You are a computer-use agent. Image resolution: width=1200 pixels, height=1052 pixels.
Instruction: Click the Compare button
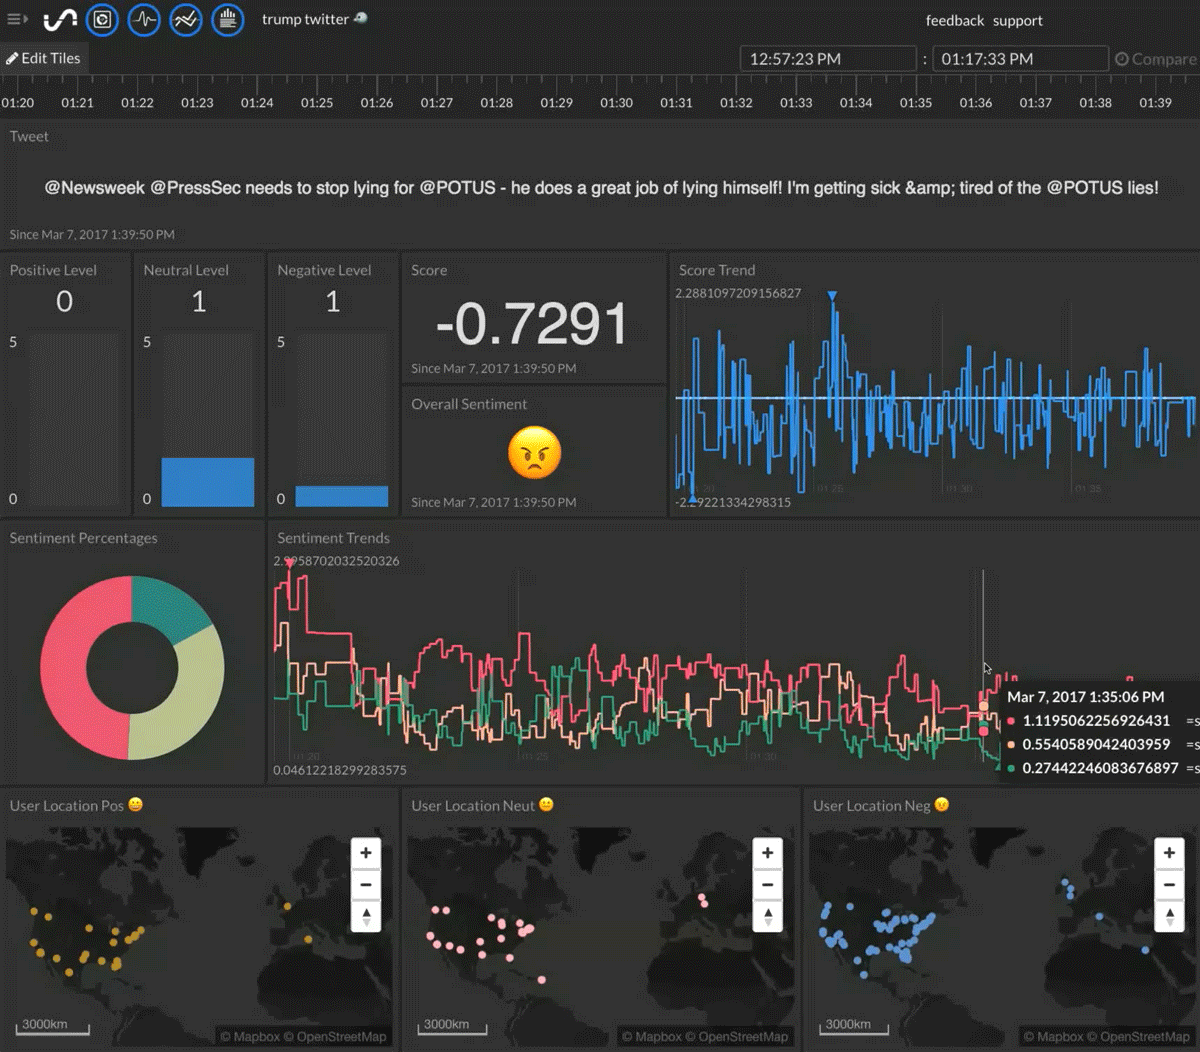click(x=1156, y=59)
